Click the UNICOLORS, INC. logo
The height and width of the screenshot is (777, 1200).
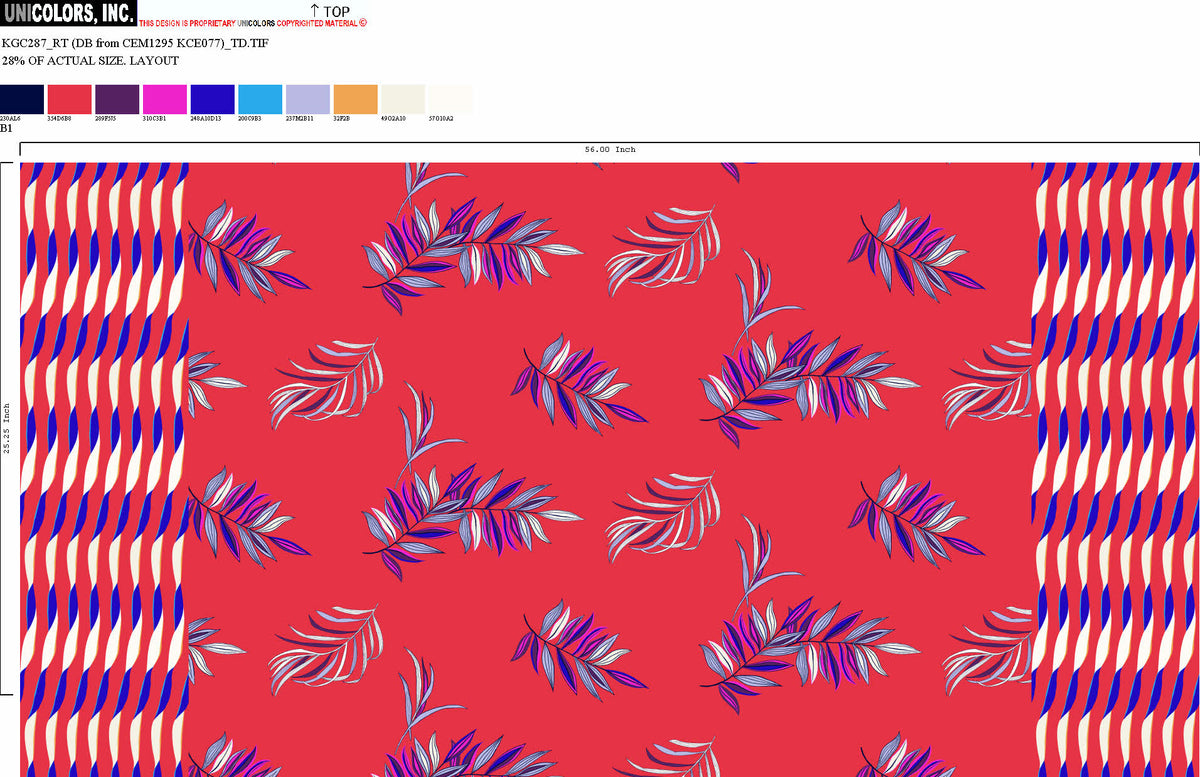click(68, 14)
